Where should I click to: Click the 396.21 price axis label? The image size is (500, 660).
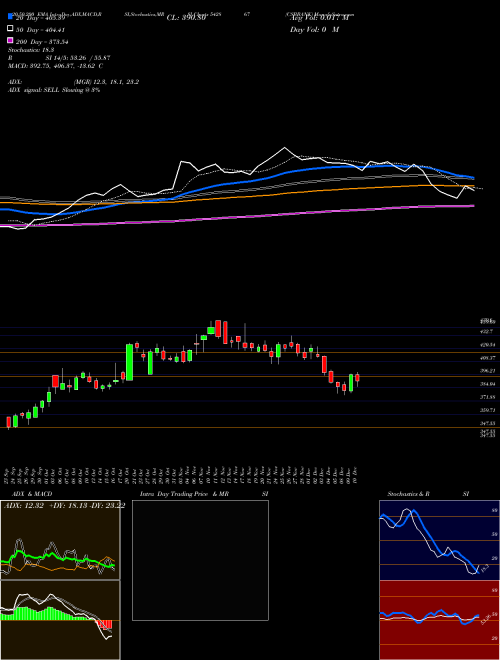487,371
